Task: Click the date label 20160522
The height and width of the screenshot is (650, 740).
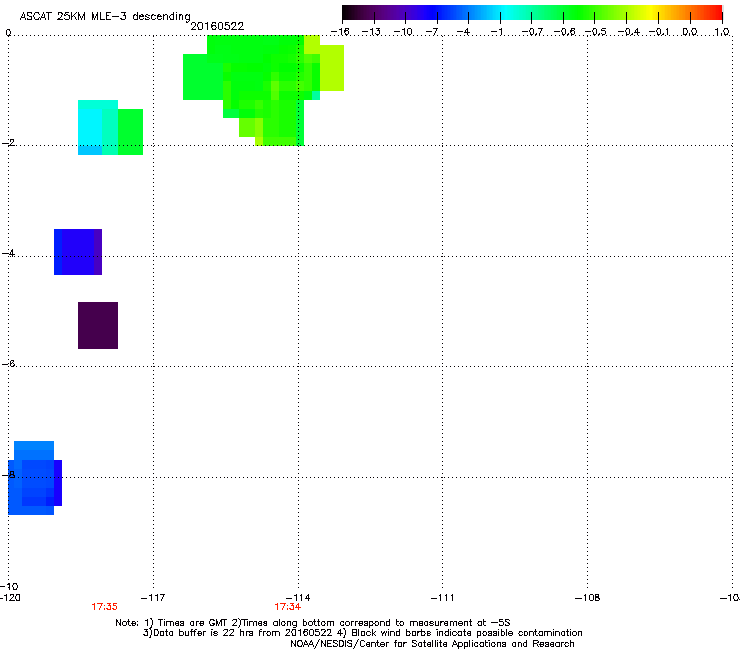Action: coord(217,26)
